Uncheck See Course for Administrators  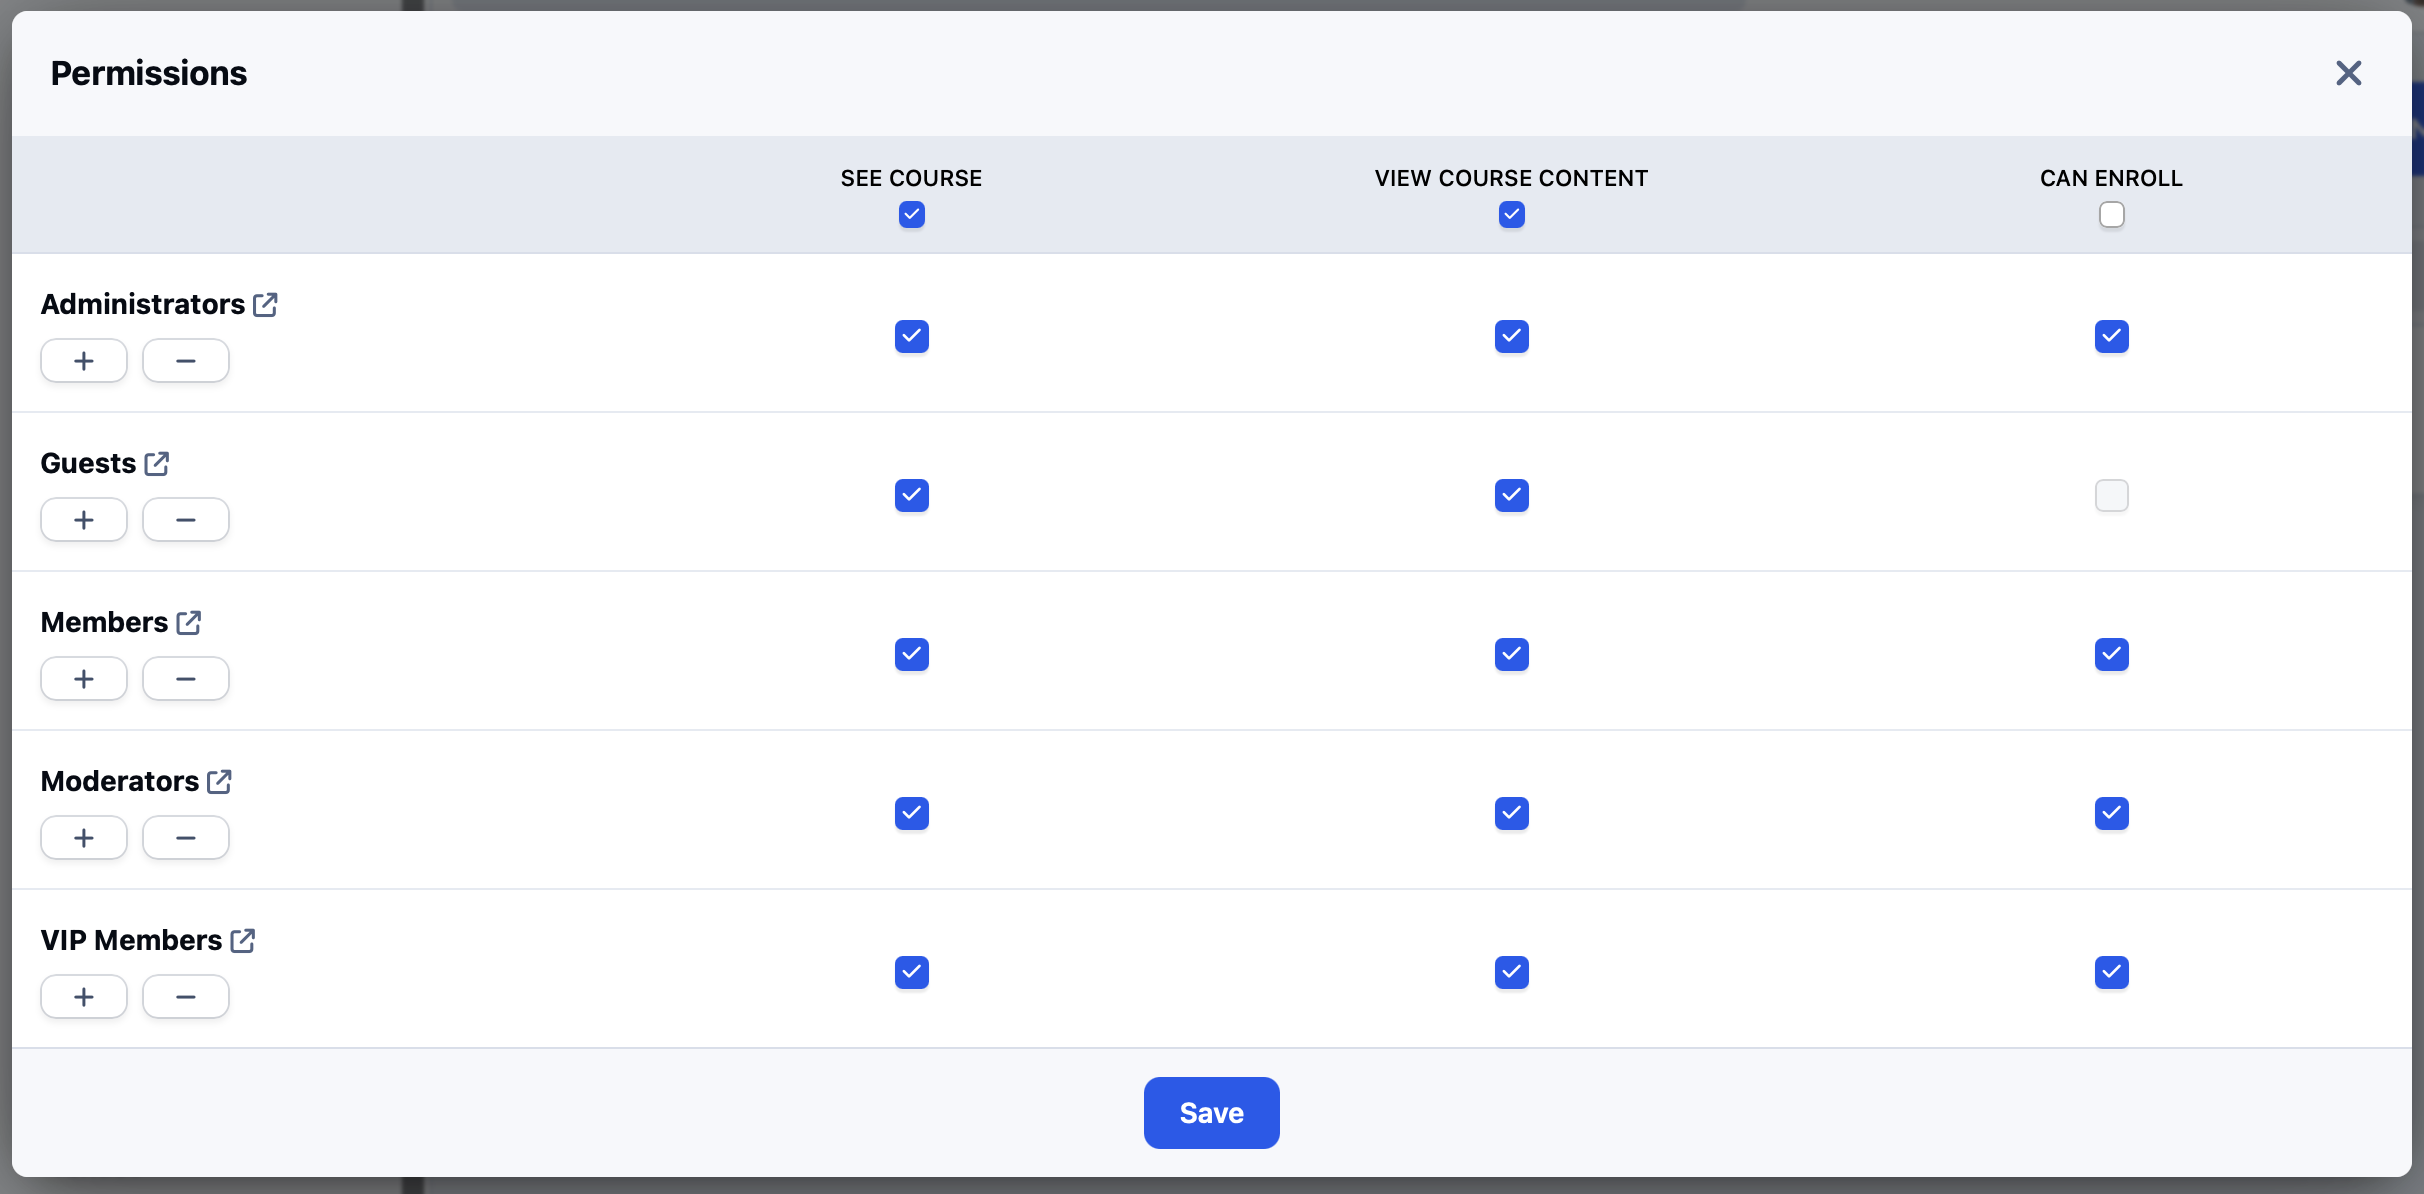pyautogui.click(x=912, y=337)
